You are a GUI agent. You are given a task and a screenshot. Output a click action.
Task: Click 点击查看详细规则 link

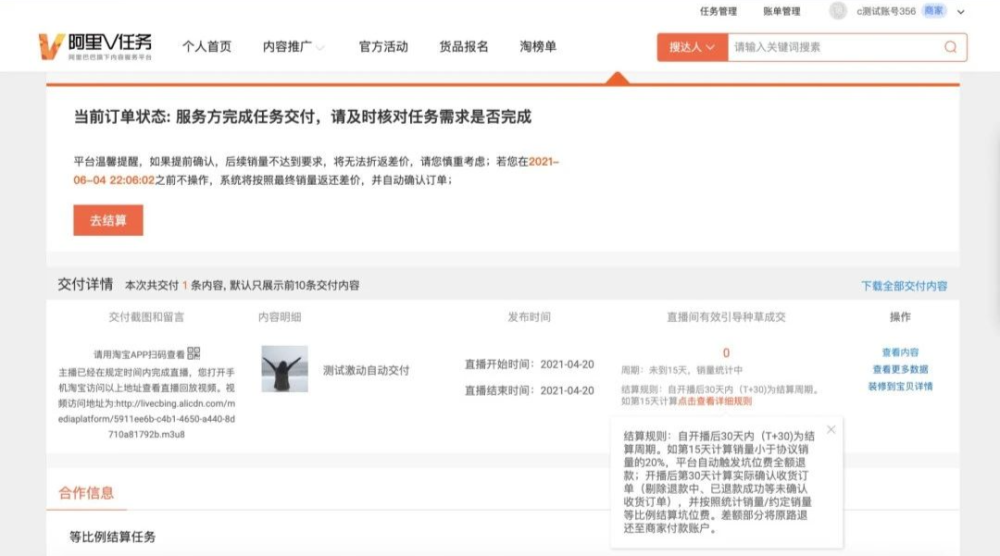714,401
